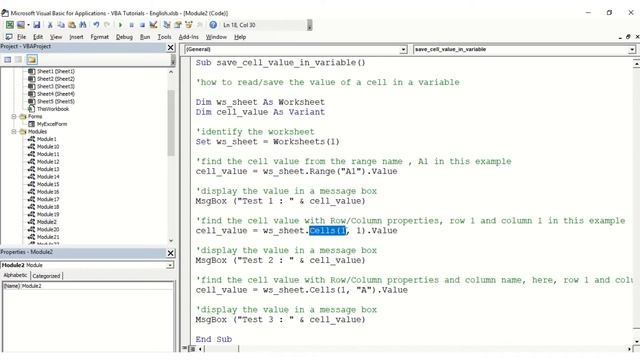Toggle Folders view in Project panel
This screenshot has height=360, width=640.
pyautogui.click(x=32, y=60)
